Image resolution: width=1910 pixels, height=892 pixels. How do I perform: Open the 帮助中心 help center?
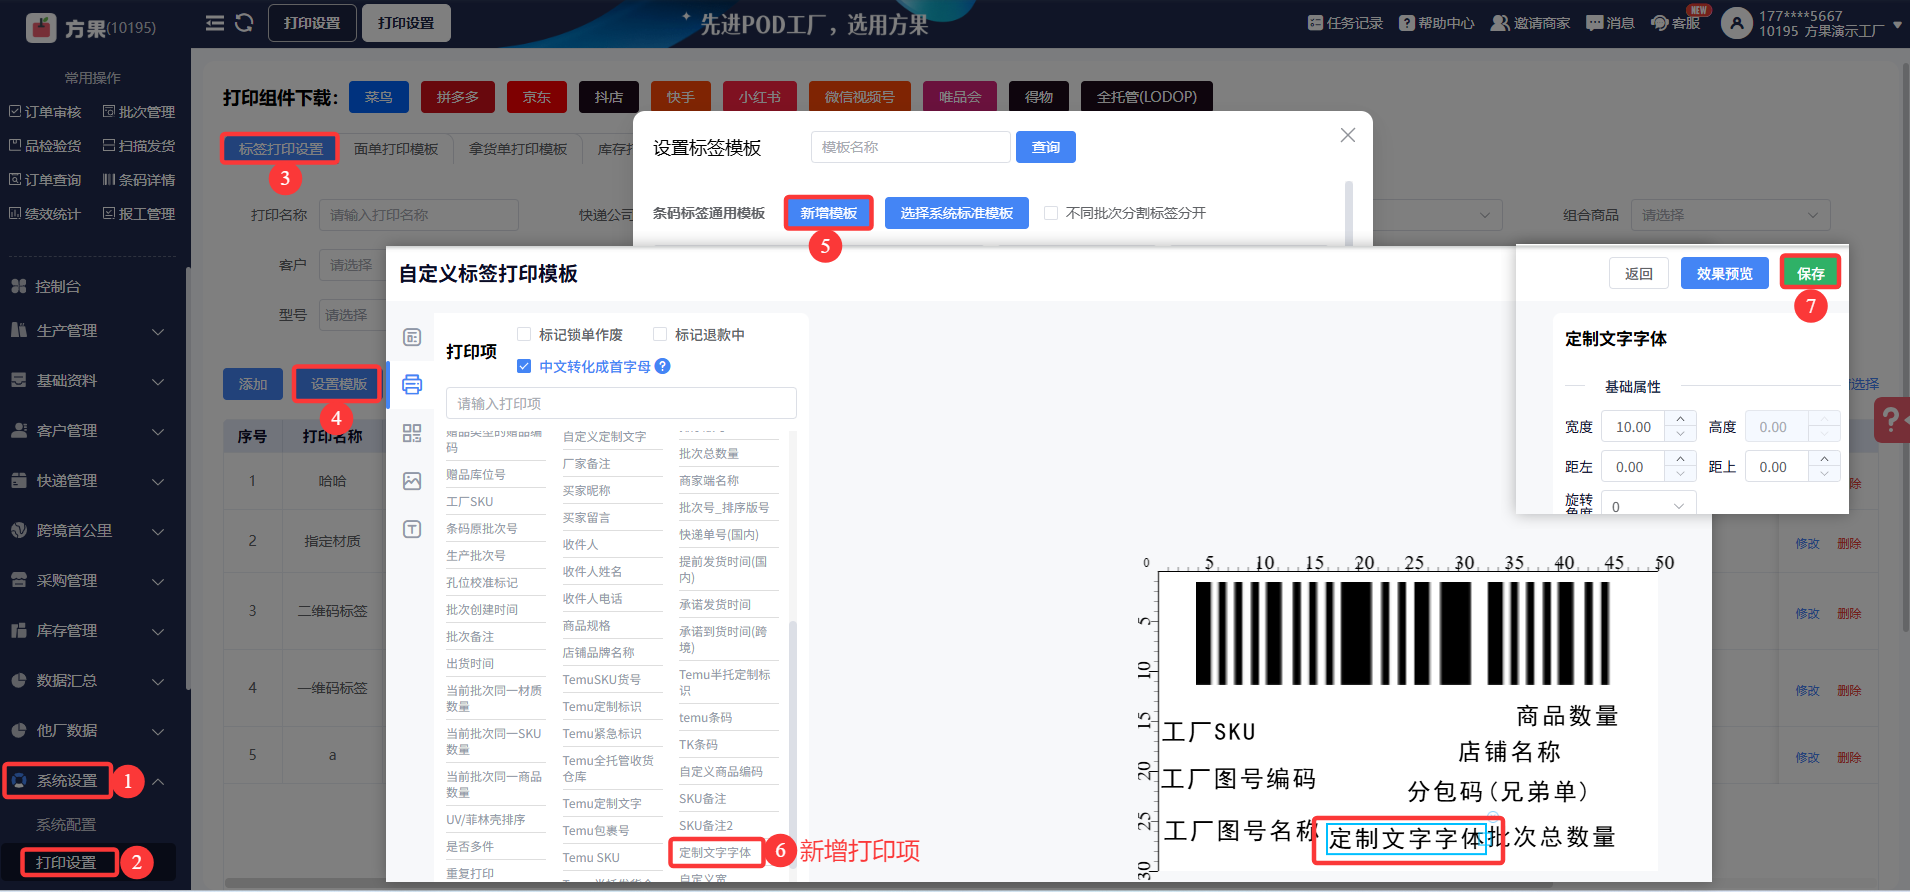pos(1436,23)
